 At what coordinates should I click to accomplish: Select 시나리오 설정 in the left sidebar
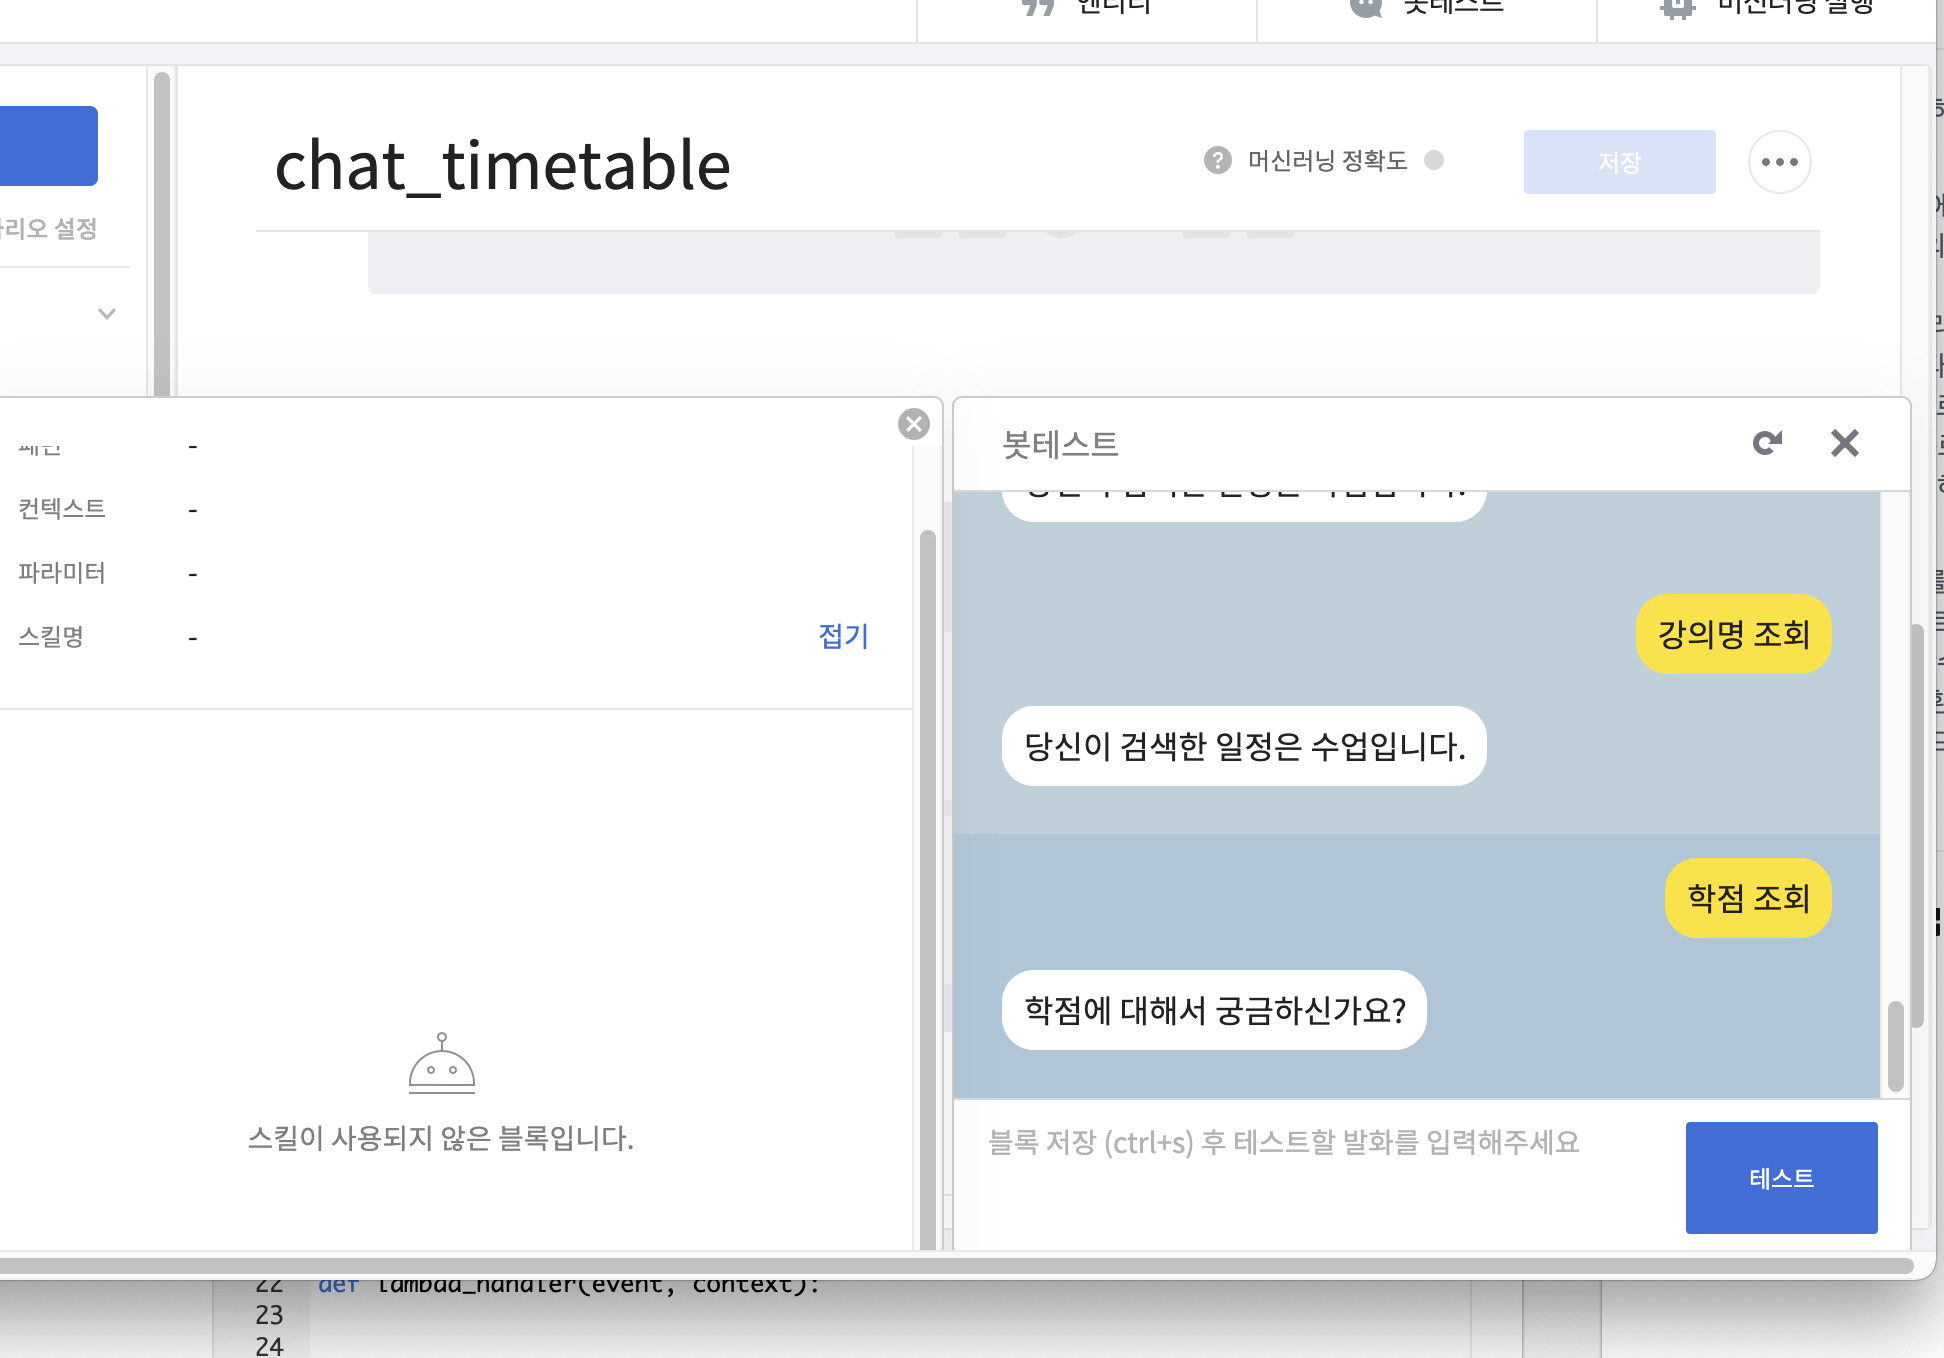(x=50, y=229)
